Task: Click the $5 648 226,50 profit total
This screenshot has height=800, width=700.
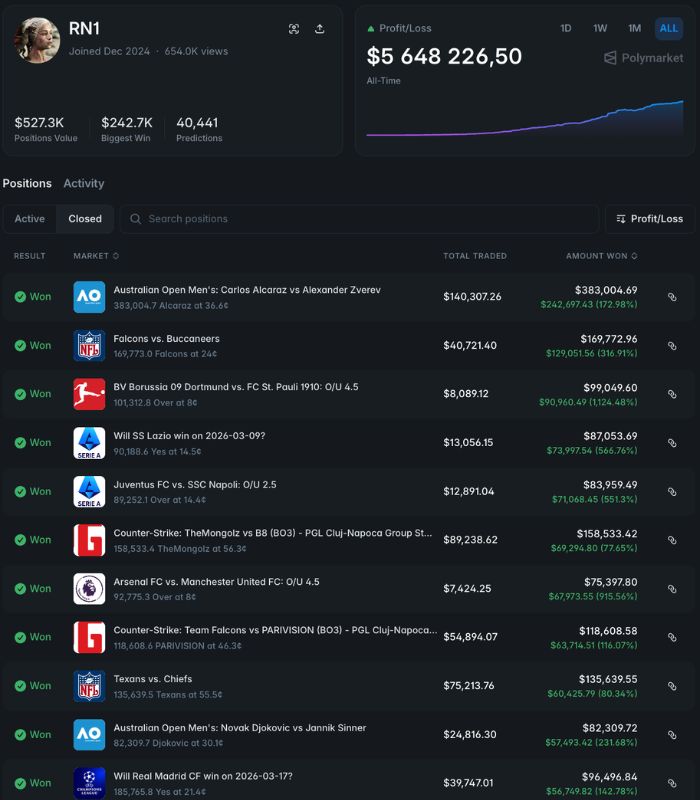Action: coord(444,56)
